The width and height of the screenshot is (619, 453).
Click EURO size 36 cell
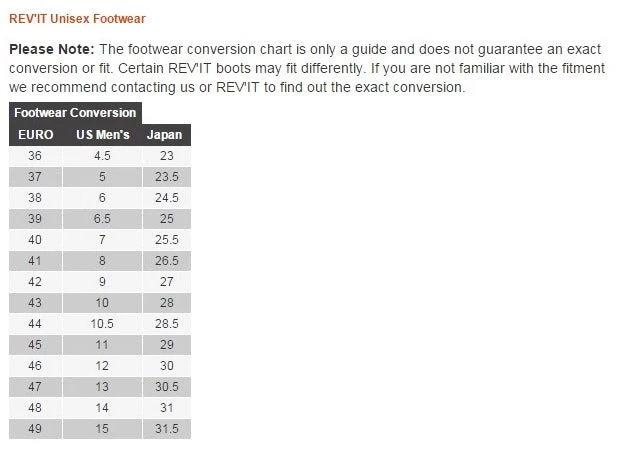(x=35, y=156)
